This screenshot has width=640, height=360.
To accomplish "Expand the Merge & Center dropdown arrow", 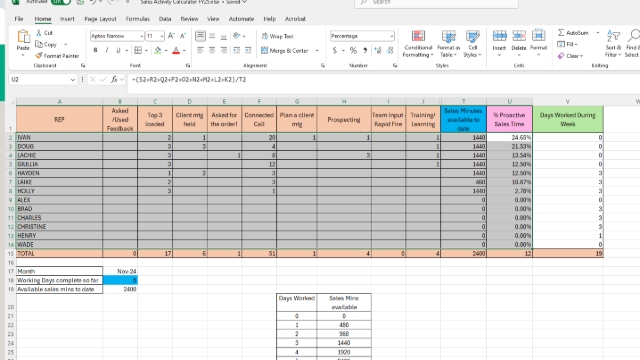I will click(317, 51).
